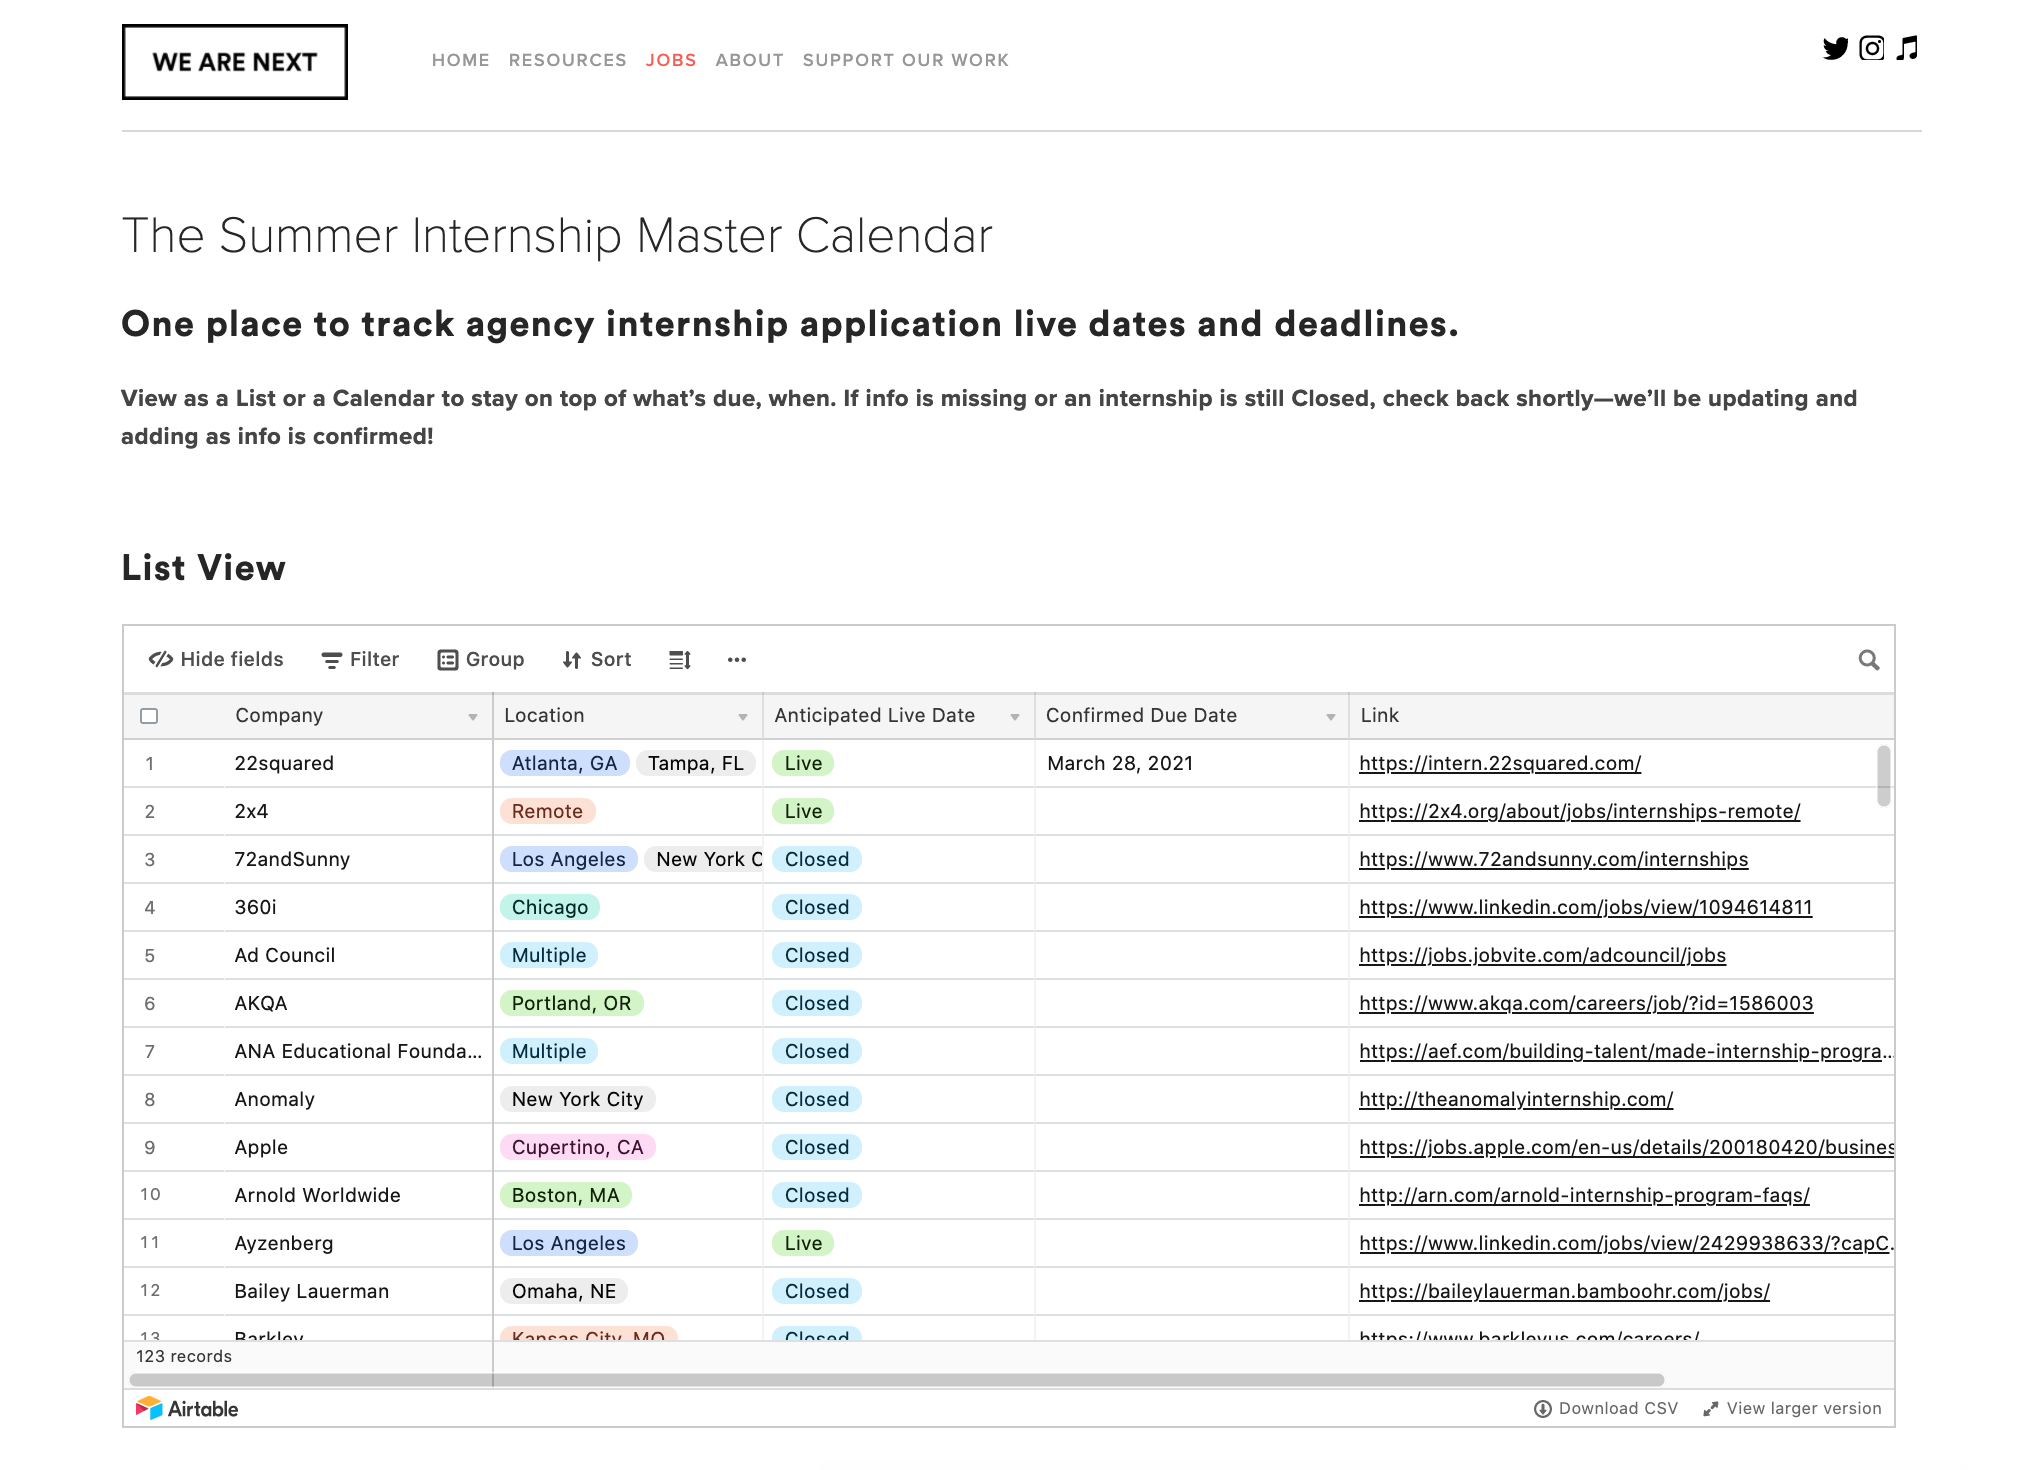Screen dimensions: 2028x1470
Task: Select the Bailey Lauerman company cell
Action: [358, 1291]
